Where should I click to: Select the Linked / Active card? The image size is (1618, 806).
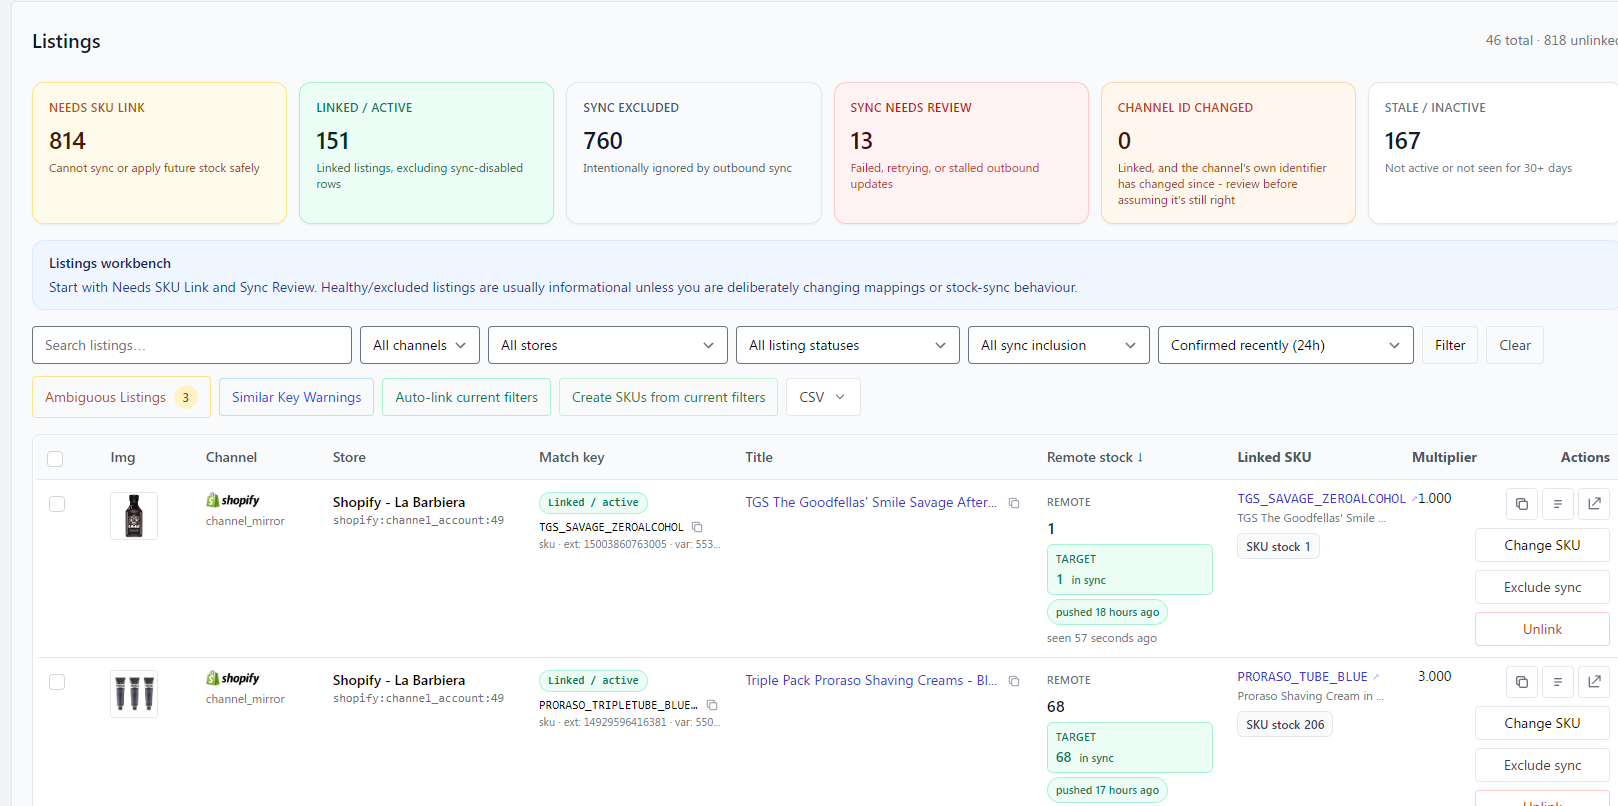(x=426, y=153)
